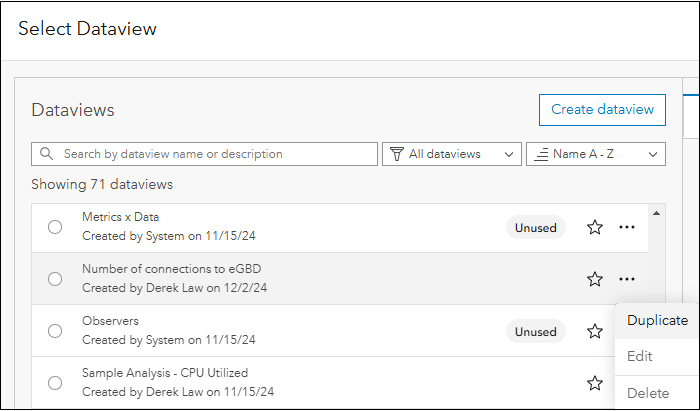Screen dimensions: 700x411
Task: Star the Sample Analysis - CPU Utilized dataview
Action: (x=595, y=383)
